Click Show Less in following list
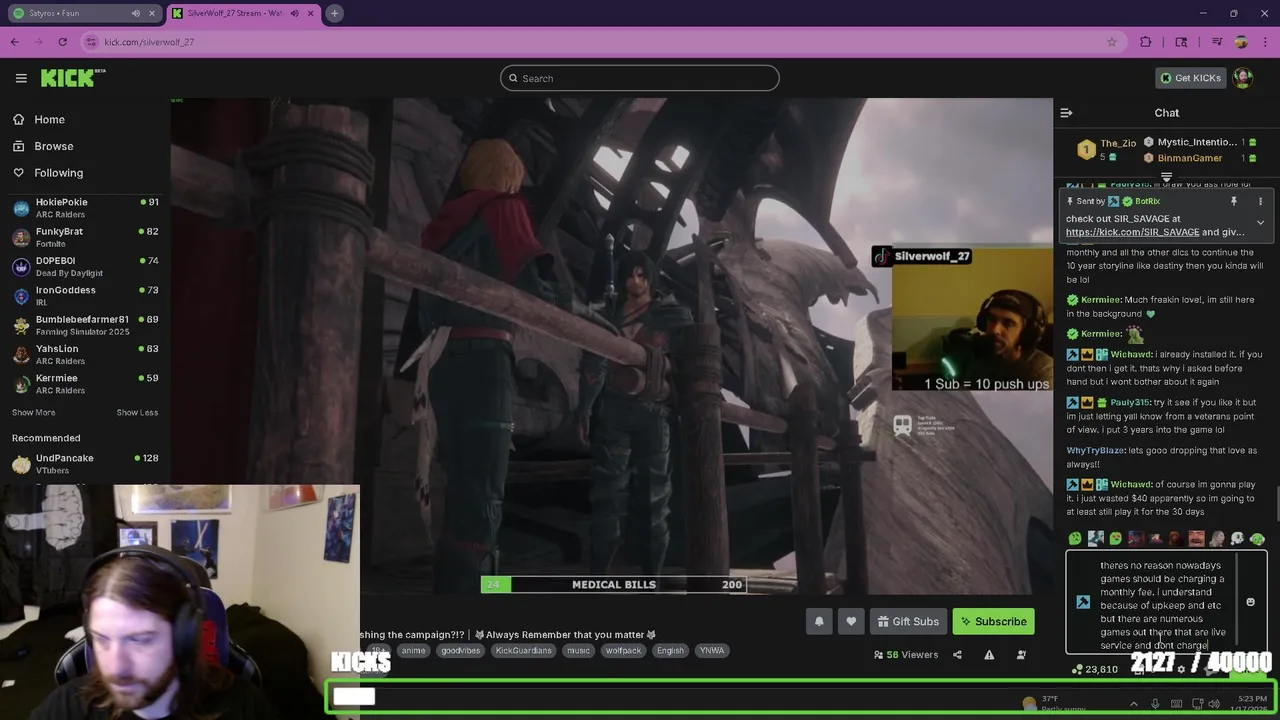The width and height of the screenshot is (1280, 720). pyautogui.click(x=137, y=413)
